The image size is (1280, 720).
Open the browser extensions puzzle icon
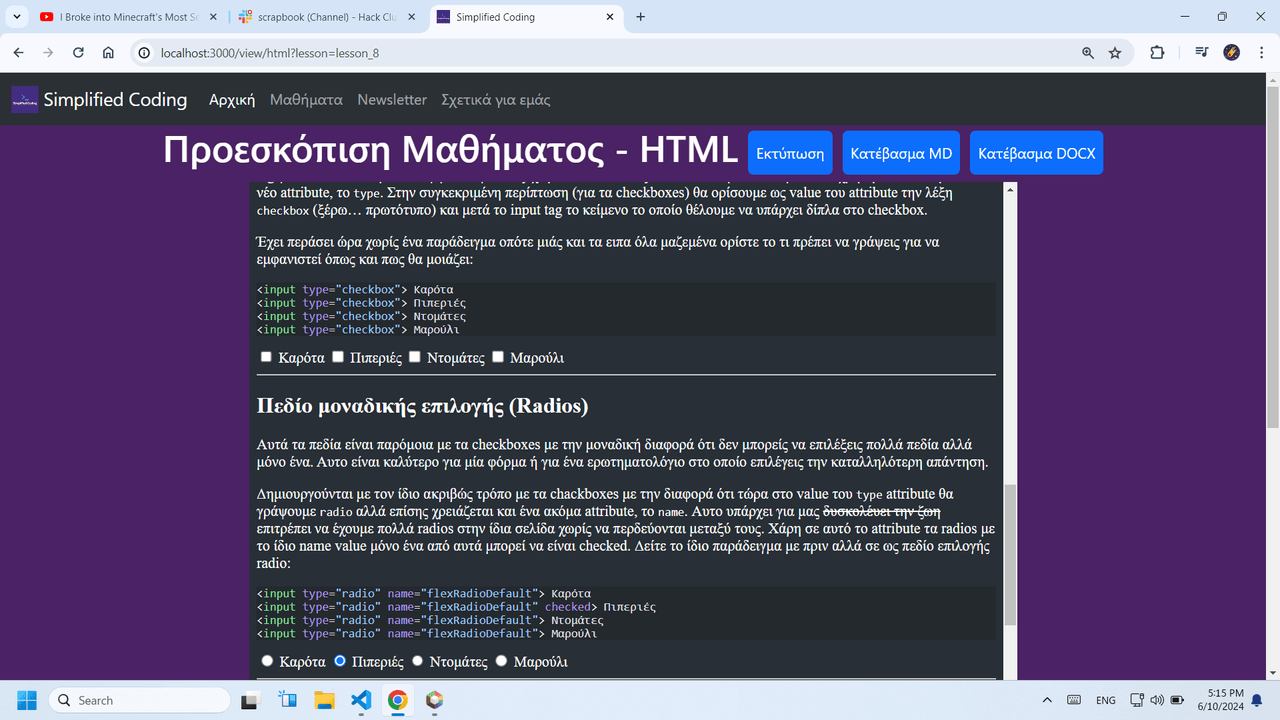tap(1157, 53)
